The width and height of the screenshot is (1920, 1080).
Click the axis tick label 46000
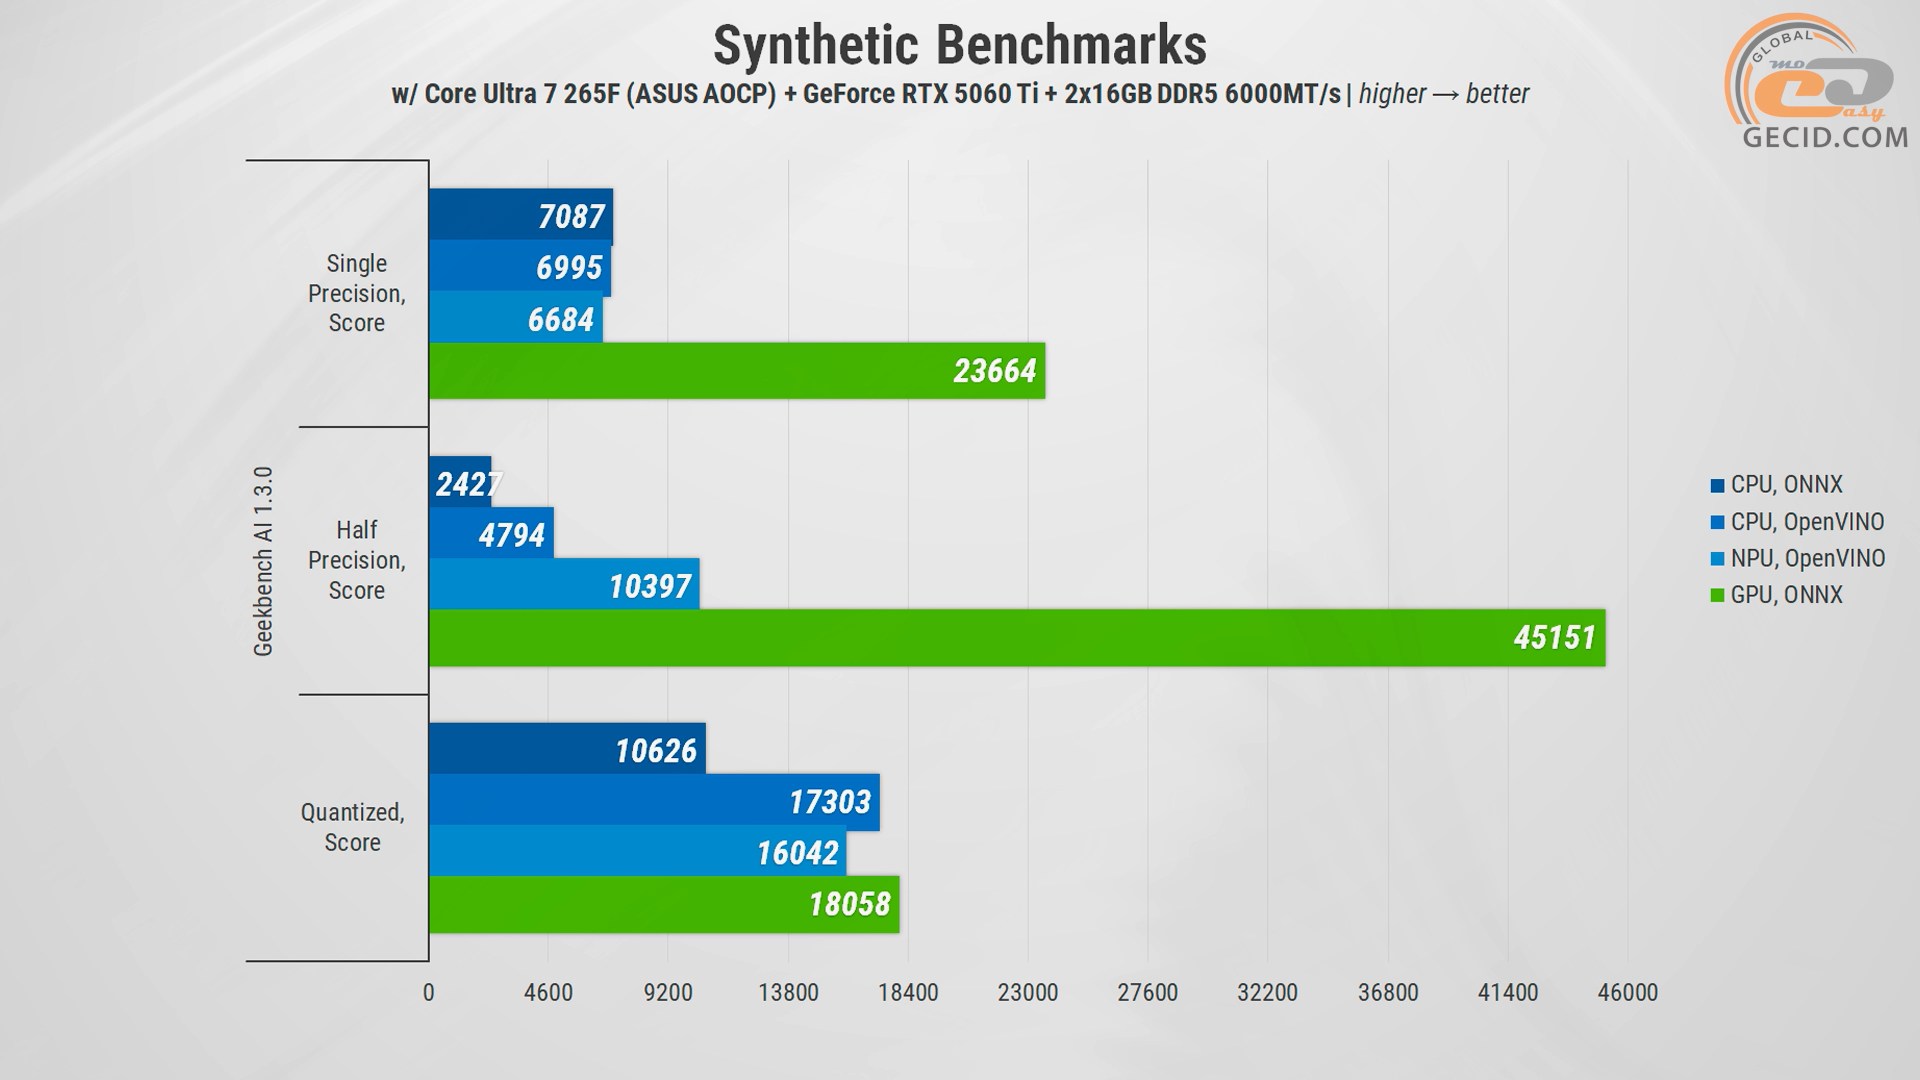click(1628, 993)
